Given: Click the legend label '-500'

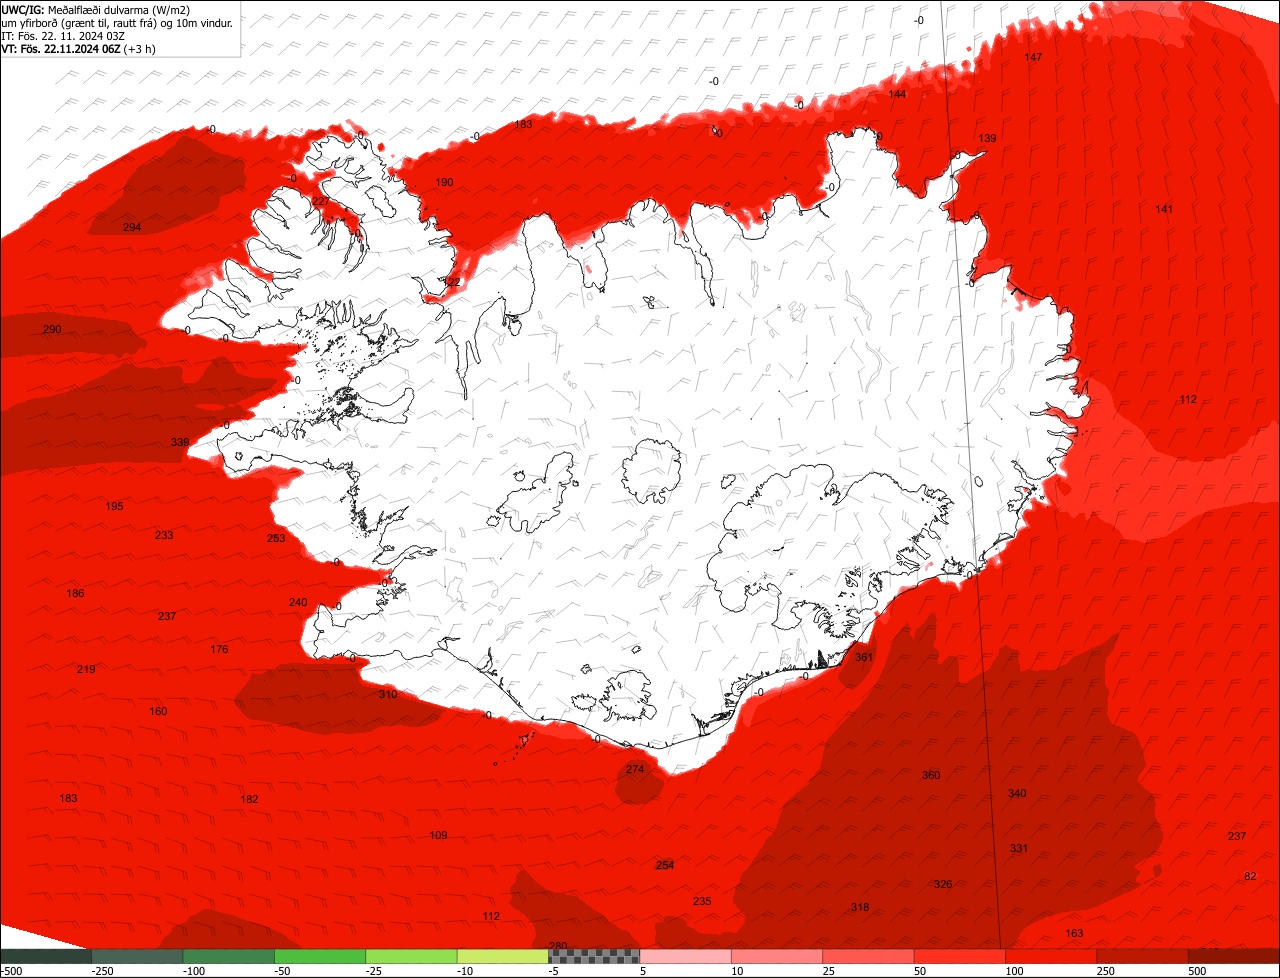Looking at the screenshot, I should [11, 971].
